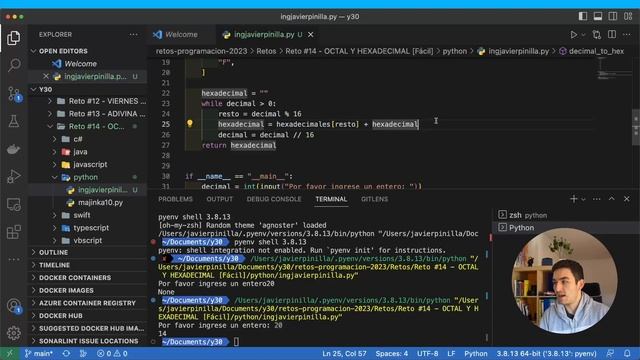
Task: Open the new terminal launch profile dropdown
Action: coord(583,199)
